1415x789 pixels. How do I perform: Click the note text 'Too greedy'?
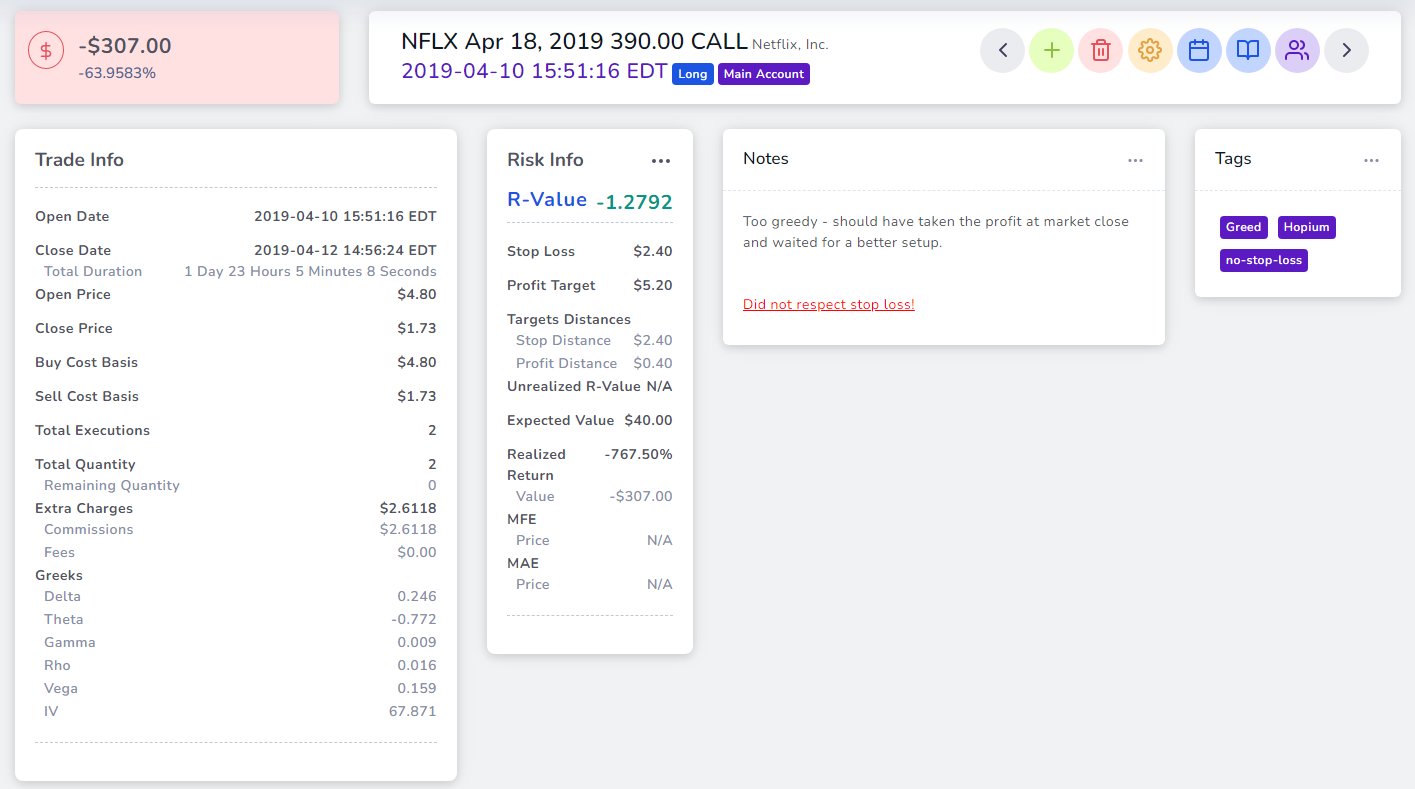[x=780, y=221]
